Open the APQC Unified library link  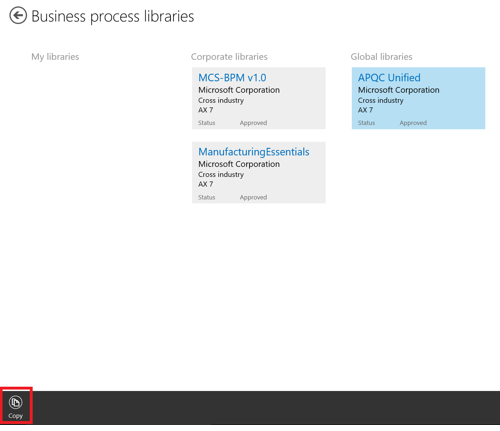[x=389, y=78]
